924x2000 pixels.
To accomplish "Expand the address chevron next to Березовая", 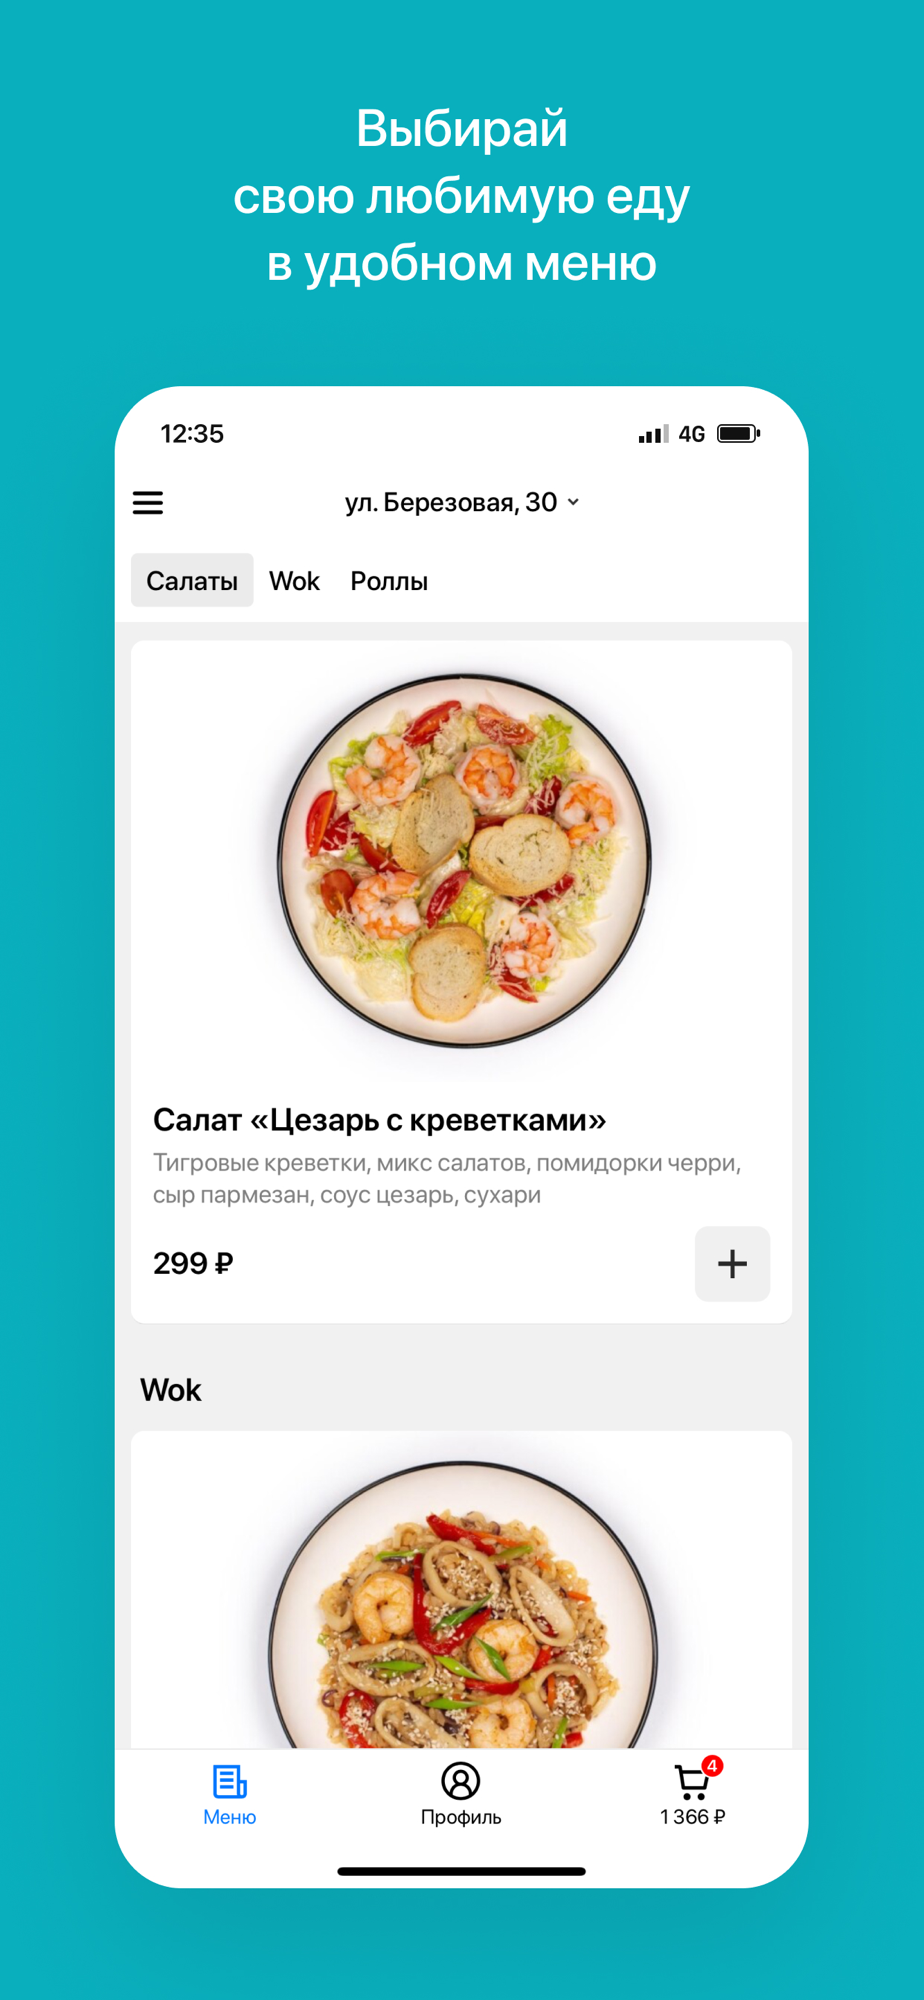I will [x=573, y=502].
